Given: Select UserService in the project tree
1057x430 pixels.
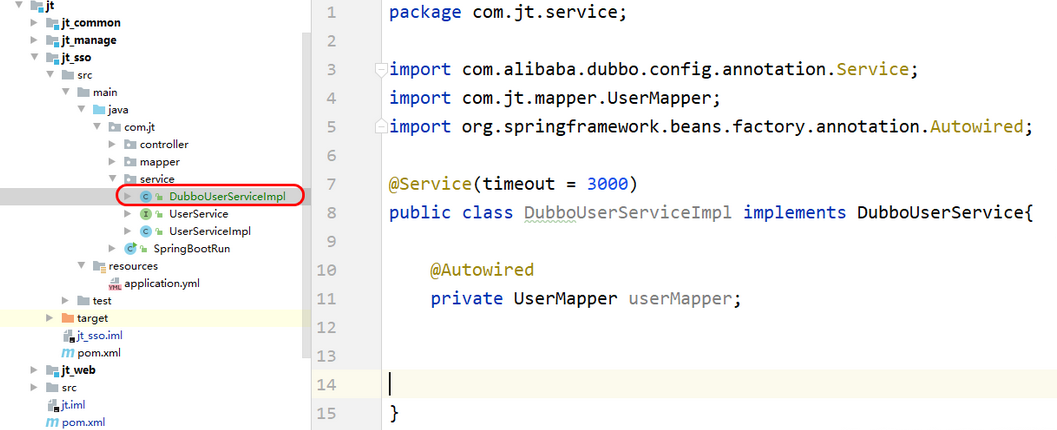Looking at the screenshot, I should point(198,214).
